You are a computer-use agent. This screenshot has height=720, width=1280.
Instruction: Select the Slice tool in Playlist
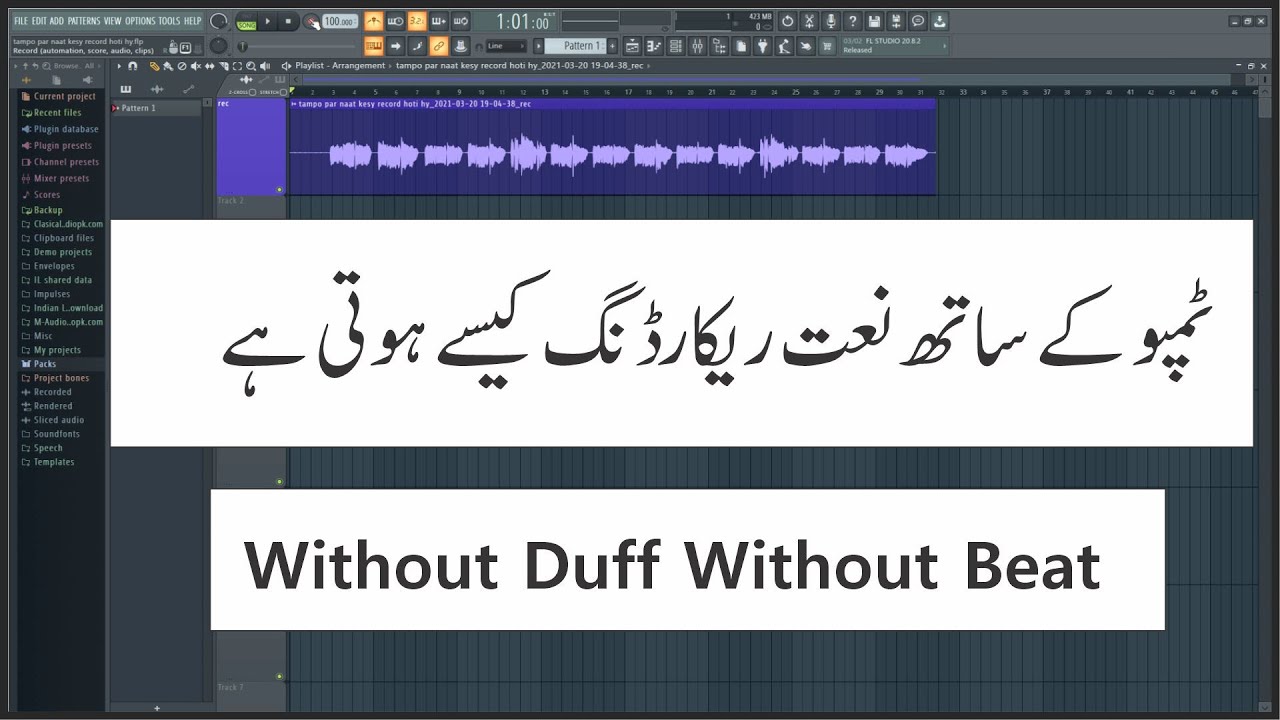(224, 66)
